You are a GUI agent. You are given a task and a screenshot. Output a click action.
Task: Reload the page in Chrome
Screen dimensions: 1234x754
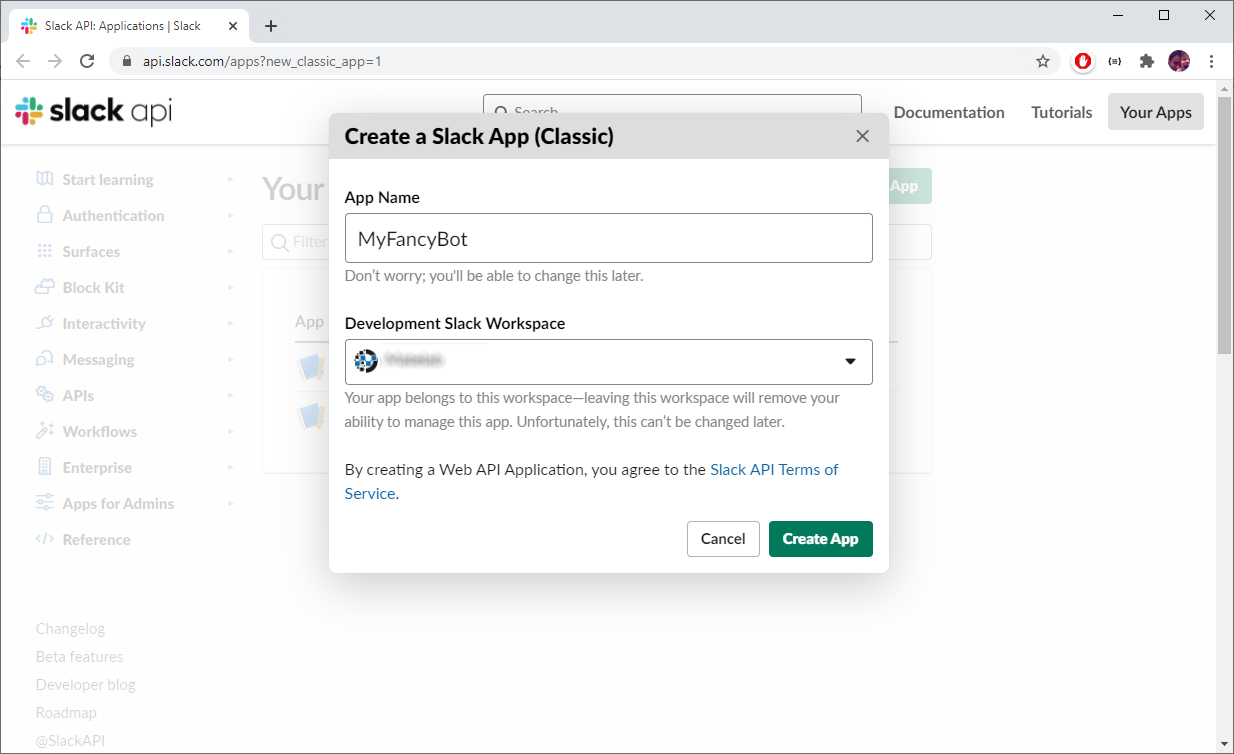(87, 61)
